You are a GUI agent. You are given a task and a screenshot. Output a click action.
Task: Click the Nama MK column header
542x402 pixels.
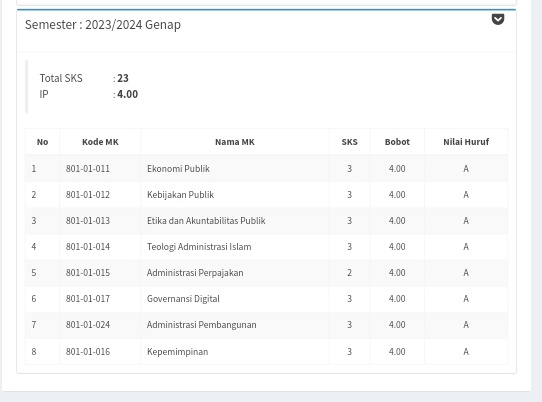tap(235, 142)
